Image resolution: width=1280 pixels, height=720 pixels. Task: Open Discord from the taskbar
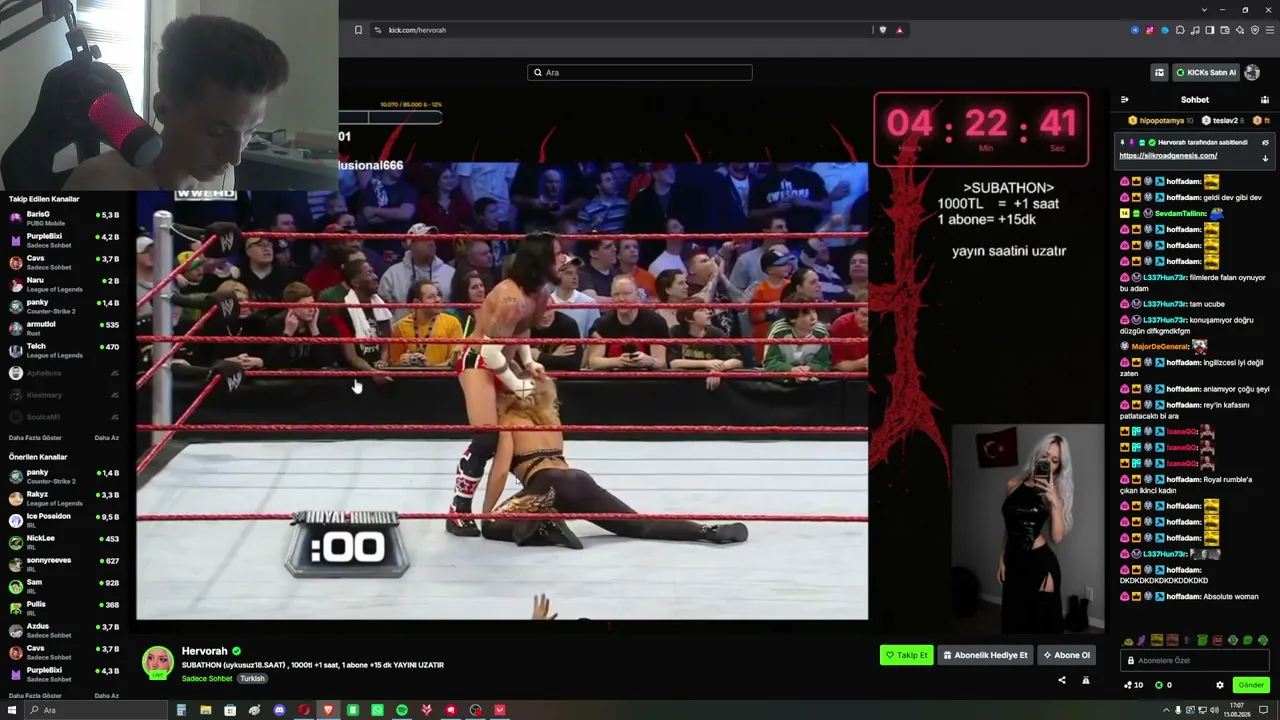279,710
